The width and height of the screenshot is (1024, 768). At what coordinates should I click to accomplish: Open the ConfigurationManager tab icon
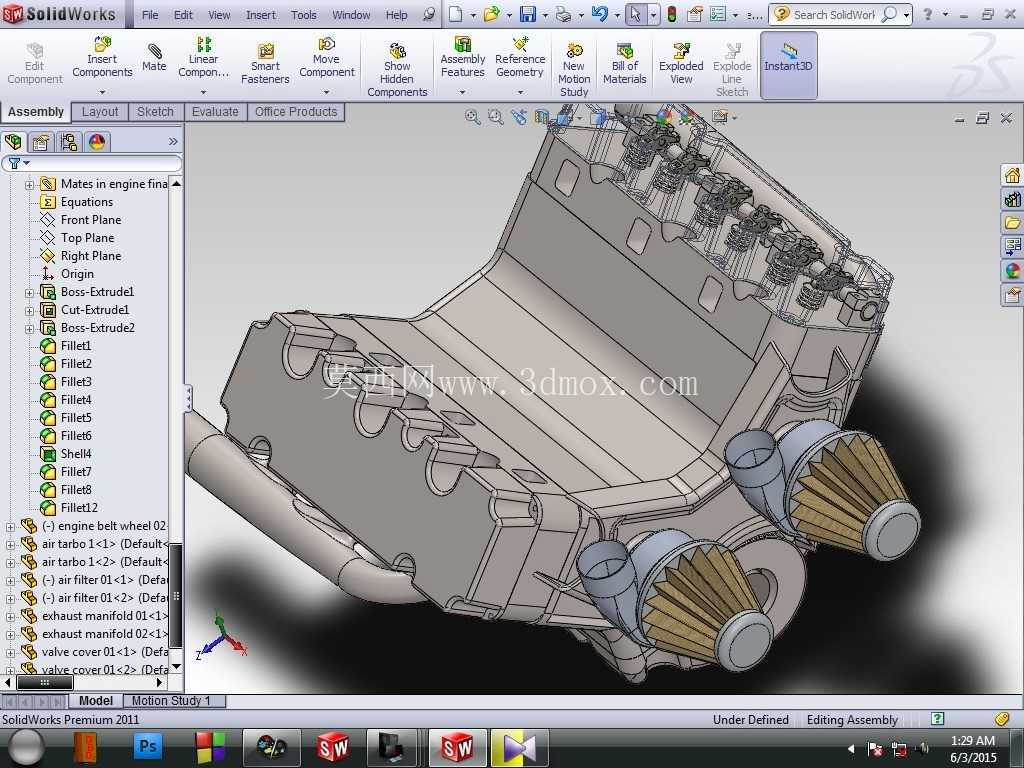click(69, 142)
